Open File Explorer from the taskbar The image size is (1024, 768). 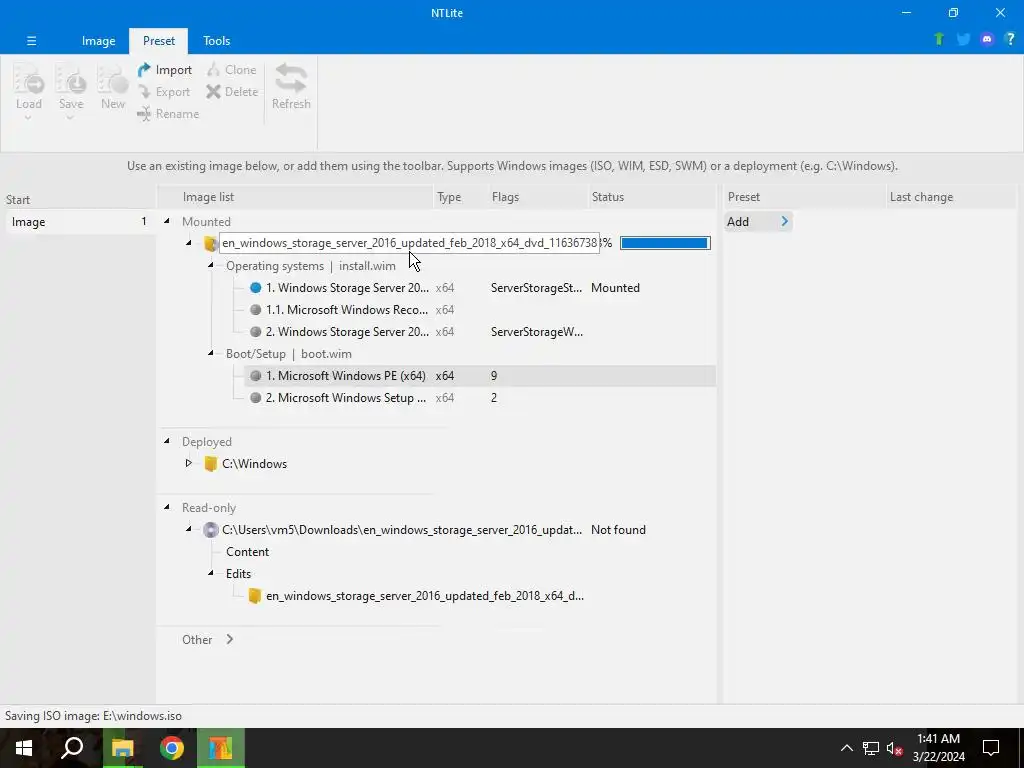click(x=122, y=748)
